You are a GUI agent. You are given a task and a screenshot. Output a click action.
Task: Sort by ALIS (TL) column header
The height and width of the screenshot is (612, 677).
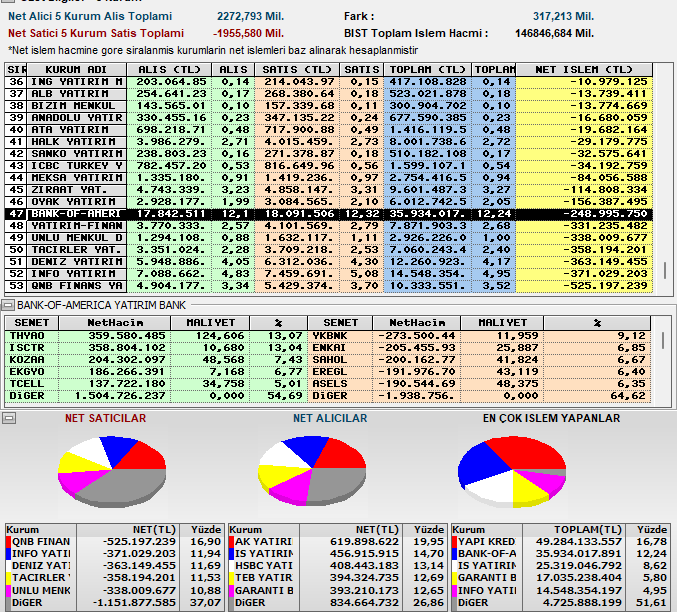[x=169, y=70]
